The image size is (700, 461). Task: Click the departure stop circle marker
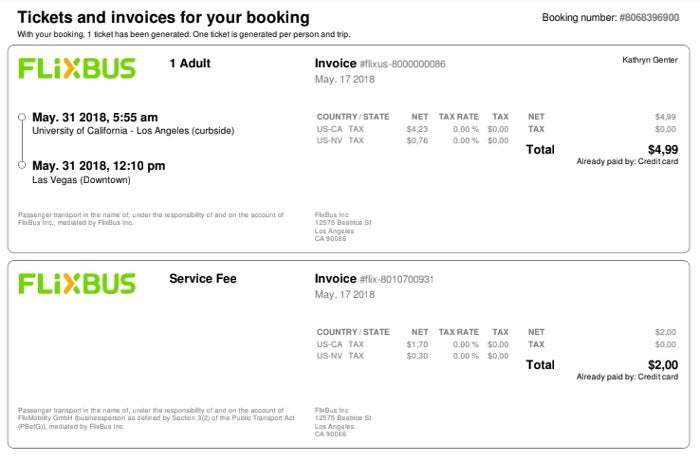[21, 117]
